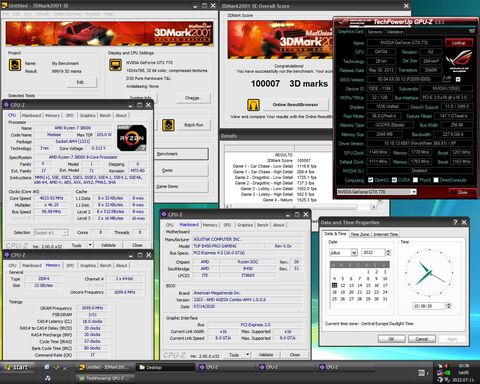The width and height of the screenshot is (480, 384).
Task: Activate the TechPowerUp GPU-Z taskbar button
Action: pyautogui.click(x=105, y=378)
